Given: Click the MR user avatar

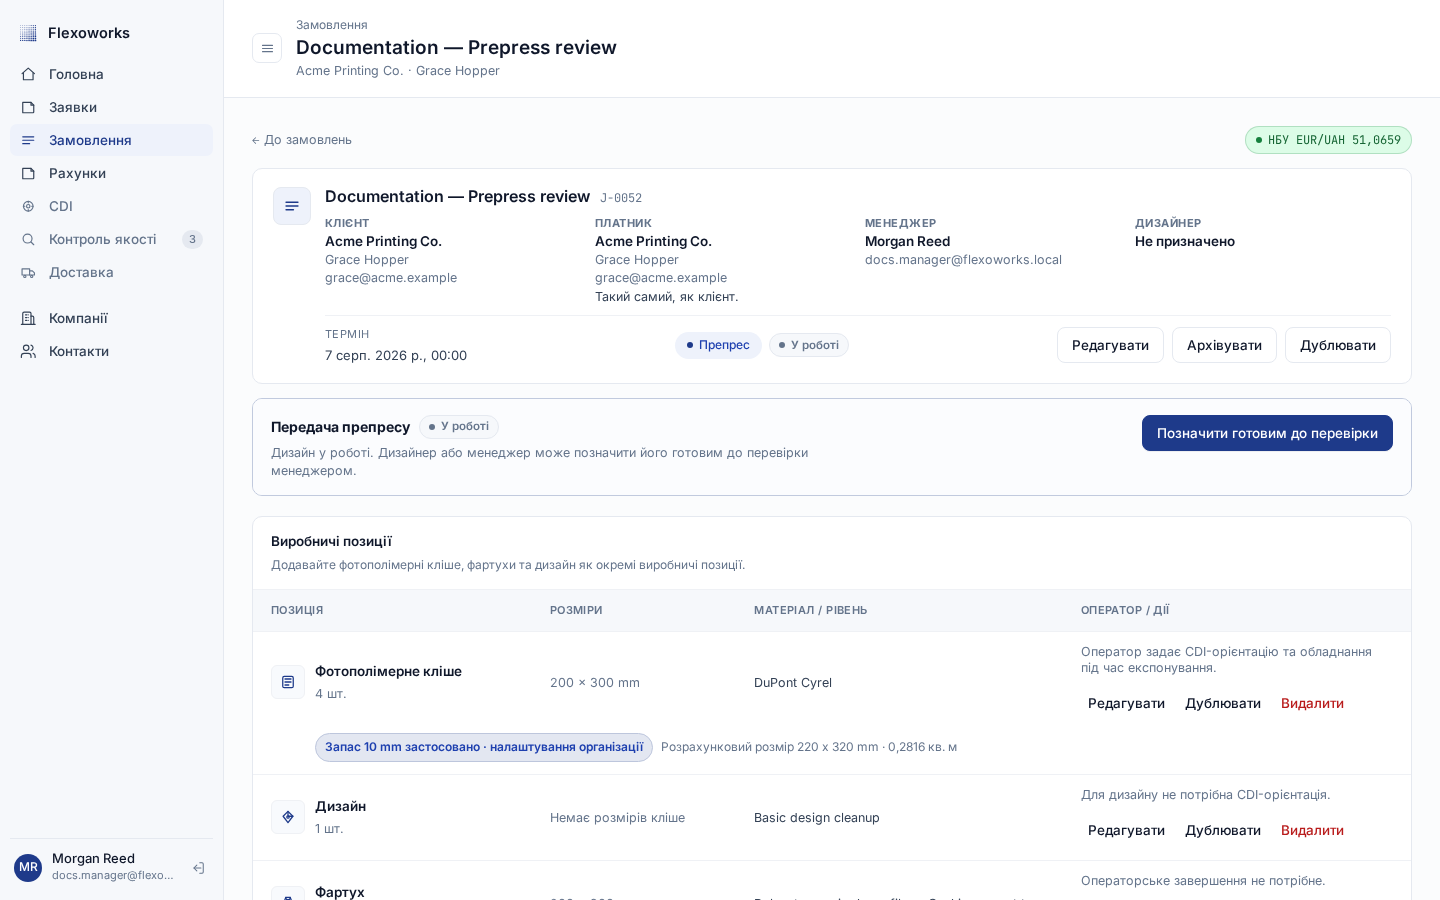Looking at the screenshot, I should coord(28,867).
